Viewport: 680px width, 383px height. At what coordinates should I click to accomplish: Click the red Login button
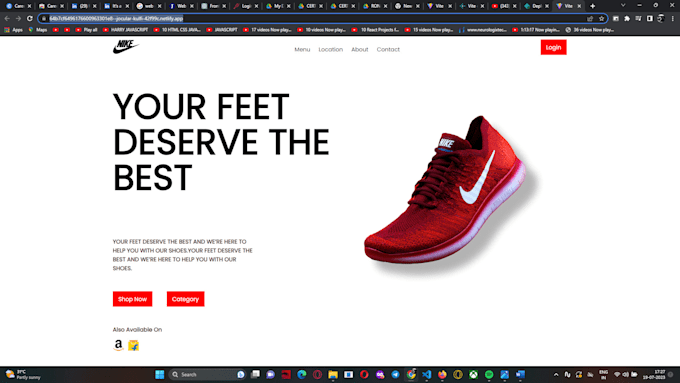click(x=553, y=47)
